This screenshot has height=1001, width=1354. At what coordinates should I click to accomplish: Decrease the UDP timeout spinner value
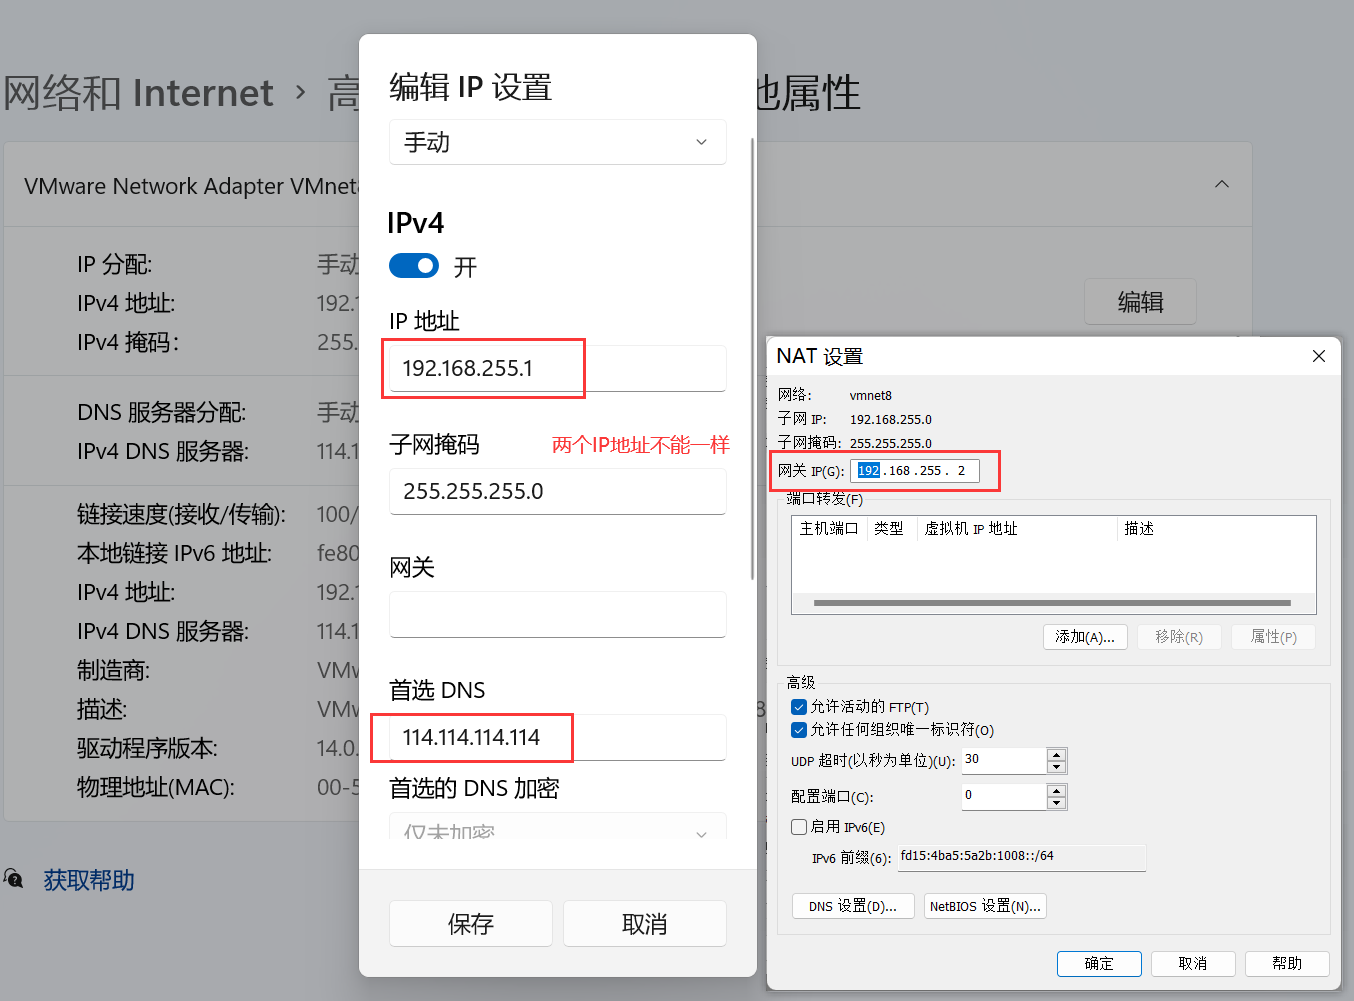(x=1057, y=767)
